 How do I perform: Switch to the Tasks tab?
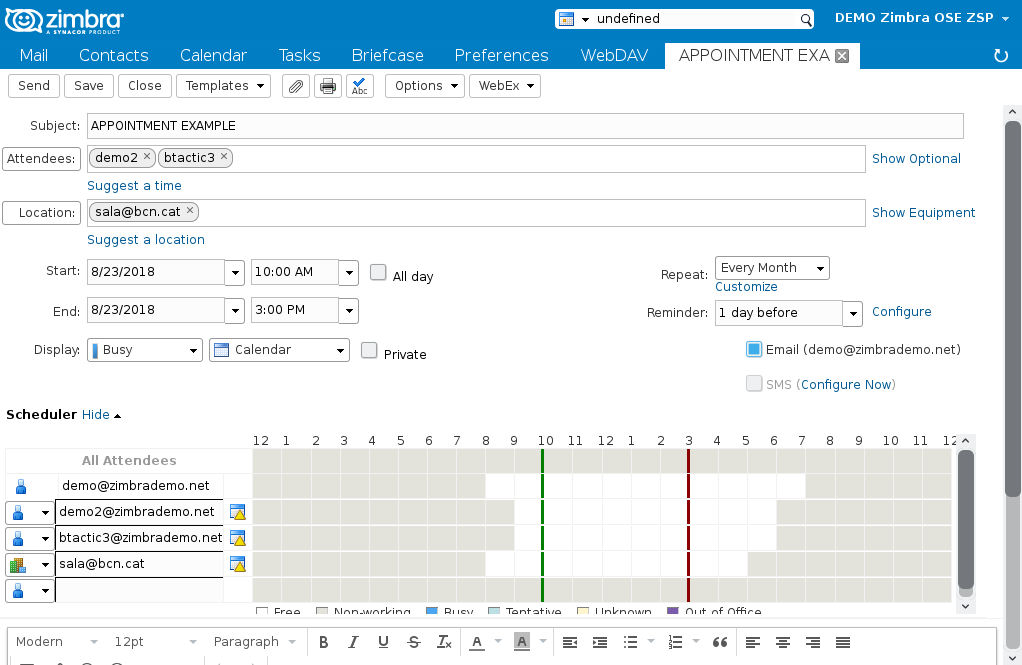[x=300, y=55]
